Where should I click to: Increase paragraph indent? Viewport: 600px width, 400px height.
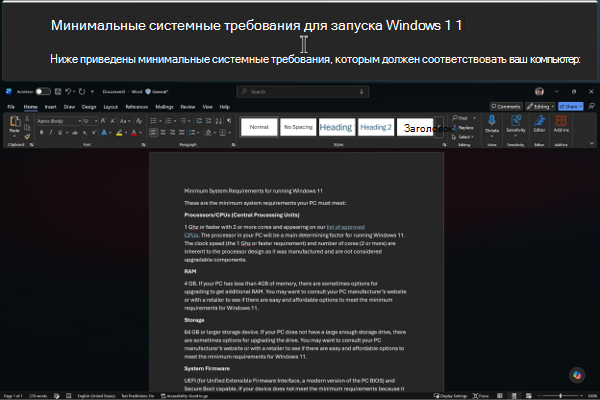tap(209, 121)
